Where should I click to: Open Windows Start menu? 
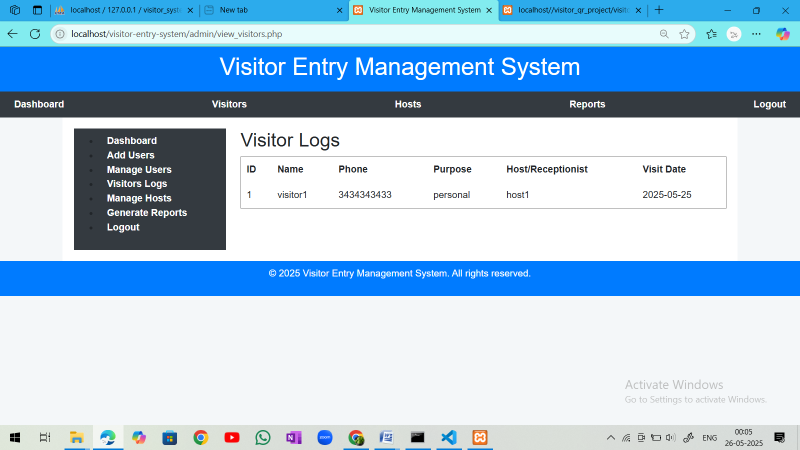coord(15,438)
